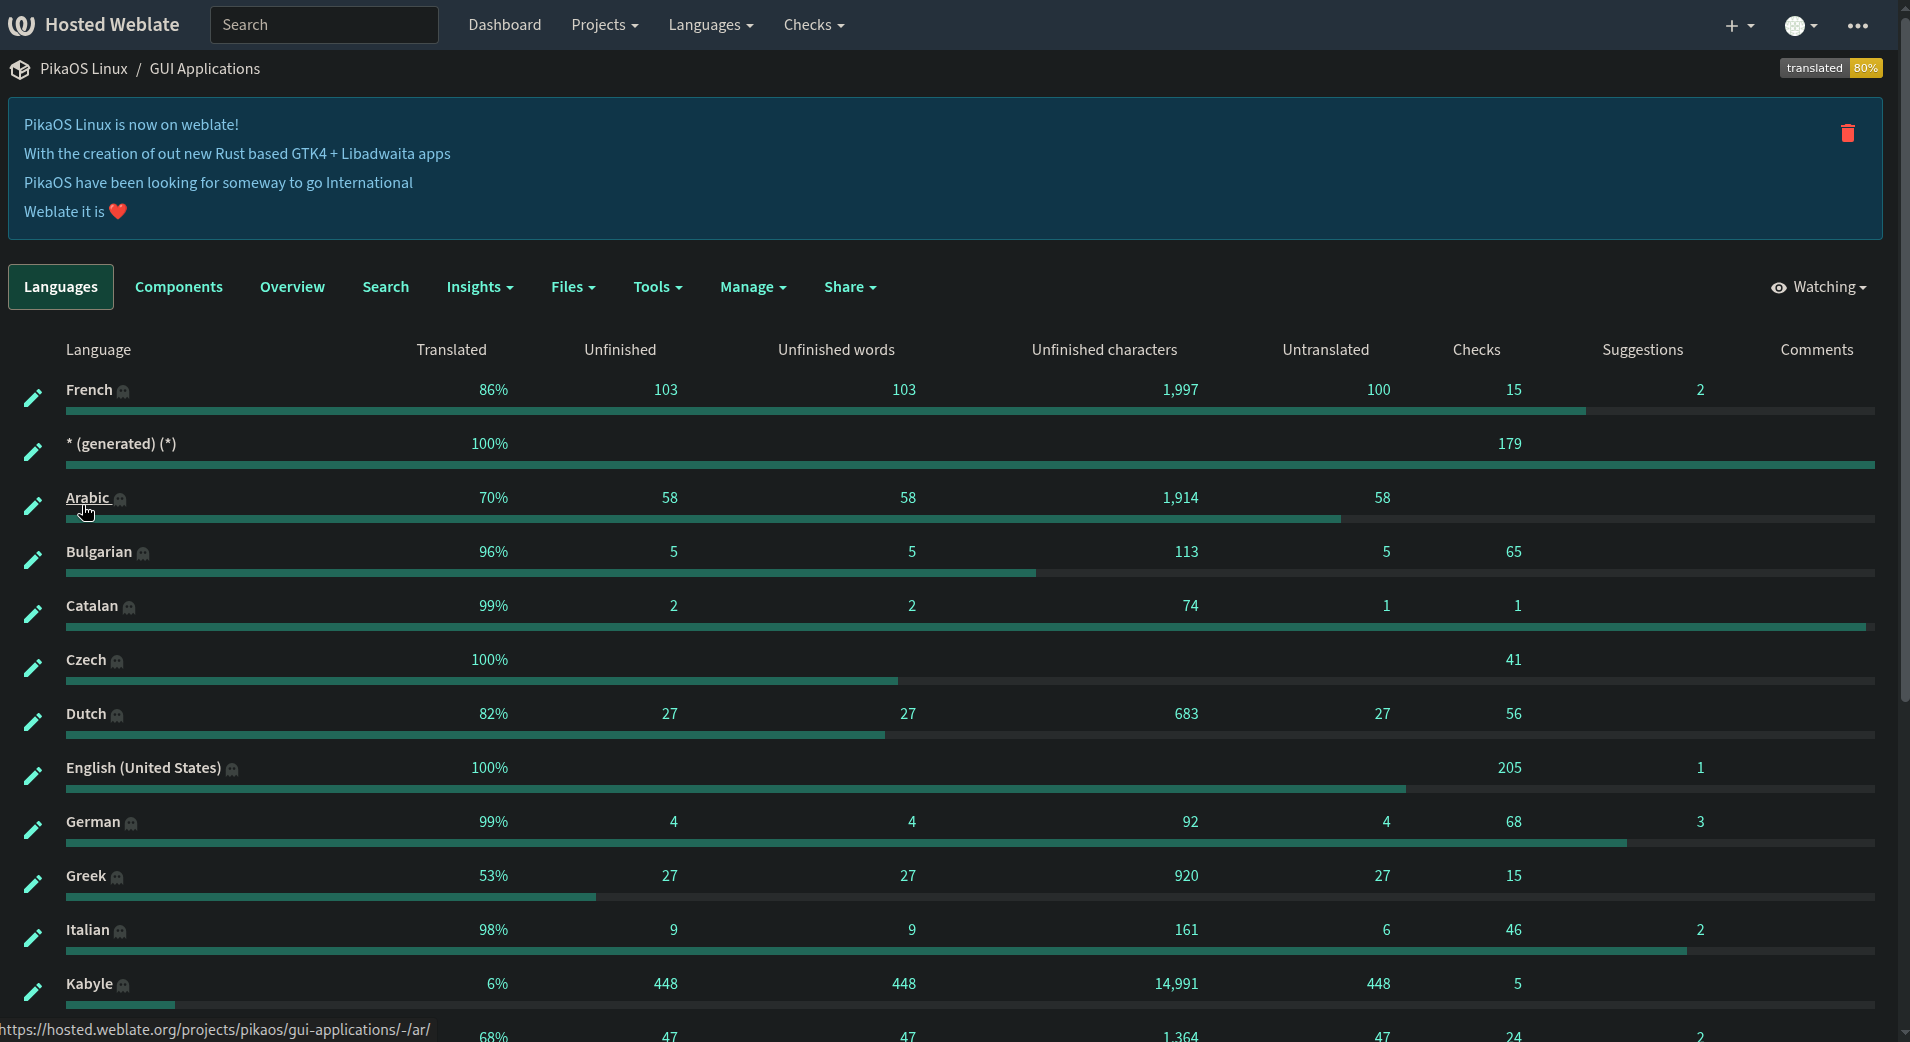This screenshot has width=1910, height=1042.
Task: Open the PikaOS Linux breadcrumb link
Action: [x=84, y=69]
